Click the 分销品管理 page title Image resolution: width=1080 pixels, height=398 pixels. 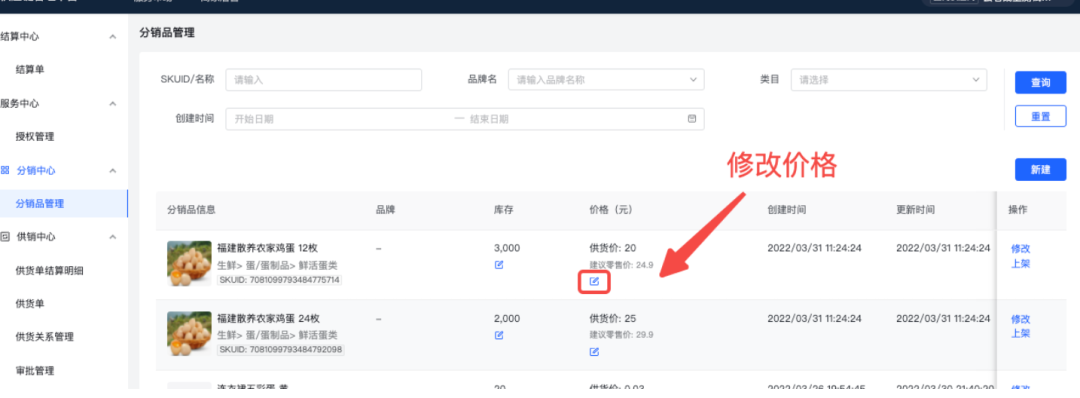(x=167, y=32)
